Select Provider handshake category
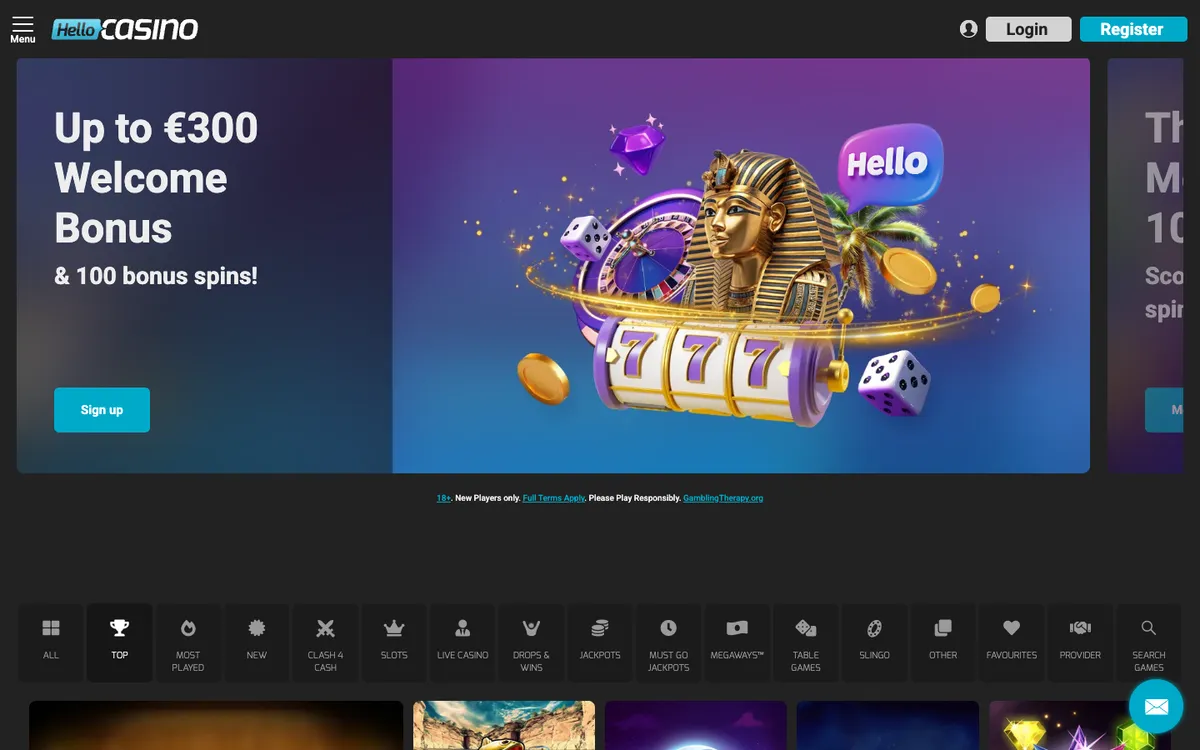The image size is (1200, 750). point(1080,642)
